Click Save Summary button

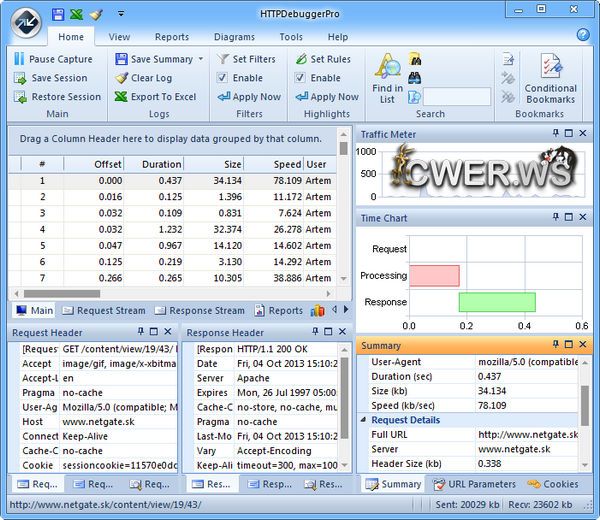(154, 59)
